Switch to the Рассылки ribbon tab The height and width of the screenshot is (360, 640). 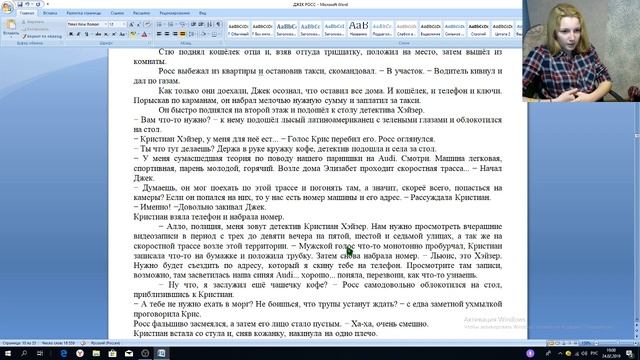[141, 13]
